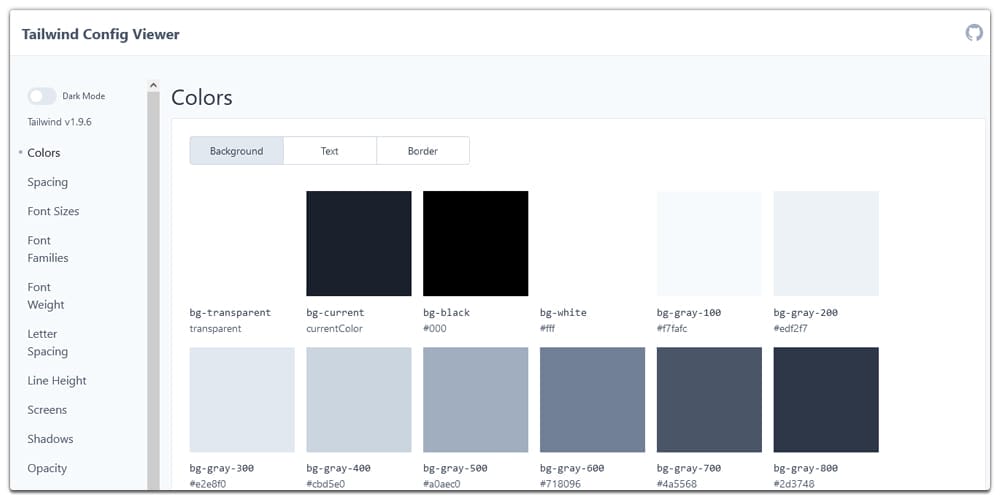Viewport: 1000px width, 500px height.
Task: Click the bg-current class name
Action: pos(335,312)
